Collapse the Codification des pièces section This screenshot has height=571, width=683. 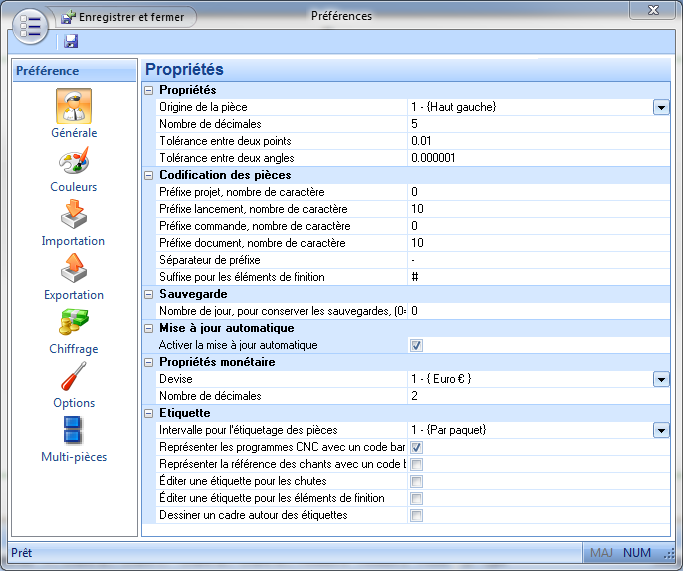pos(150,175)
